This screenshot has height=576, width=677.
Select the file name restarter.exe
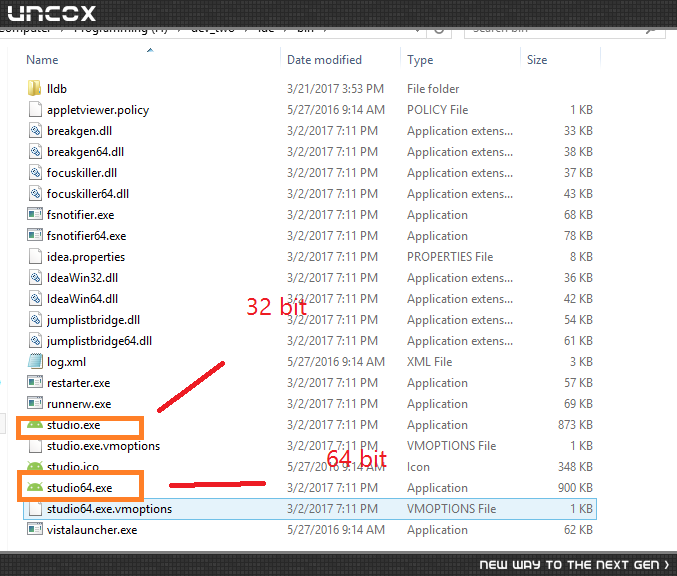click(78, 383)
